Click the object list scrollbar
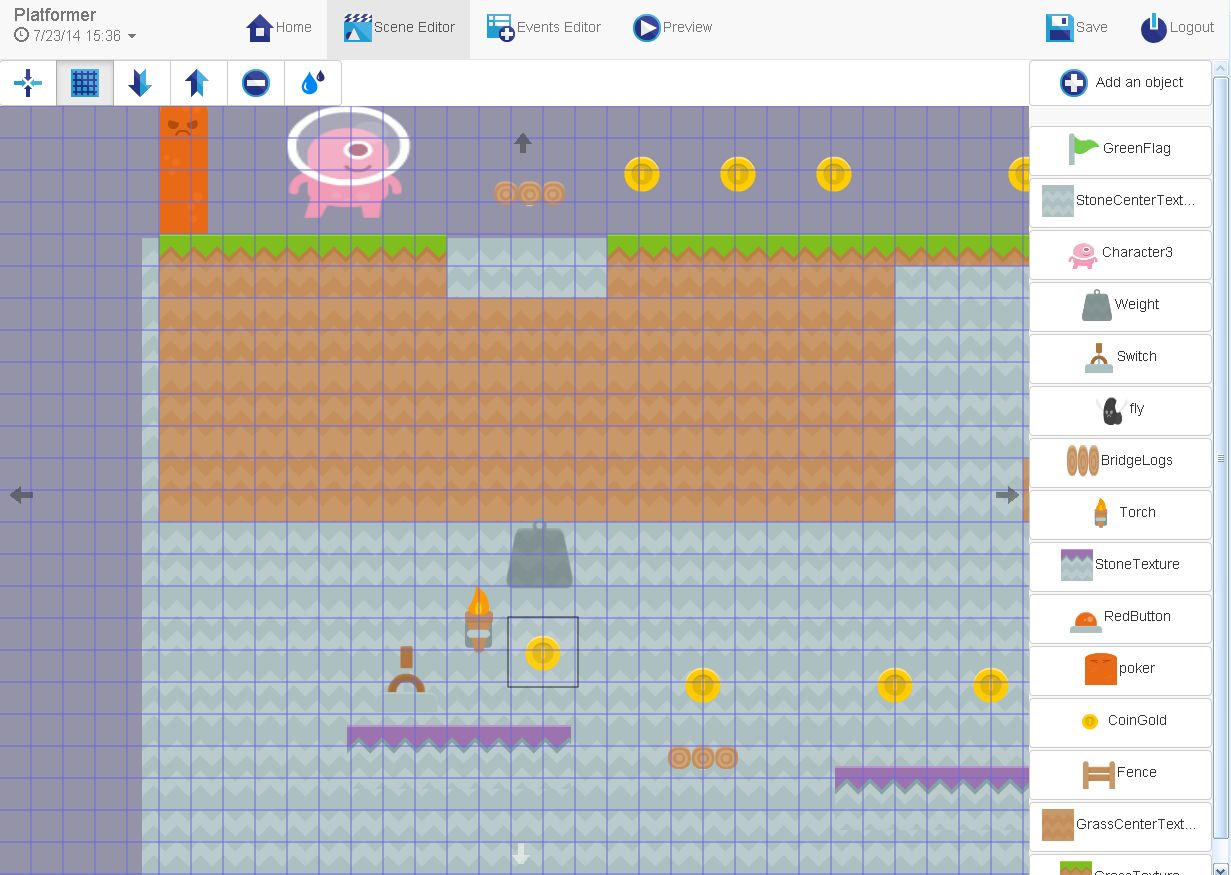 (1220, 457)
